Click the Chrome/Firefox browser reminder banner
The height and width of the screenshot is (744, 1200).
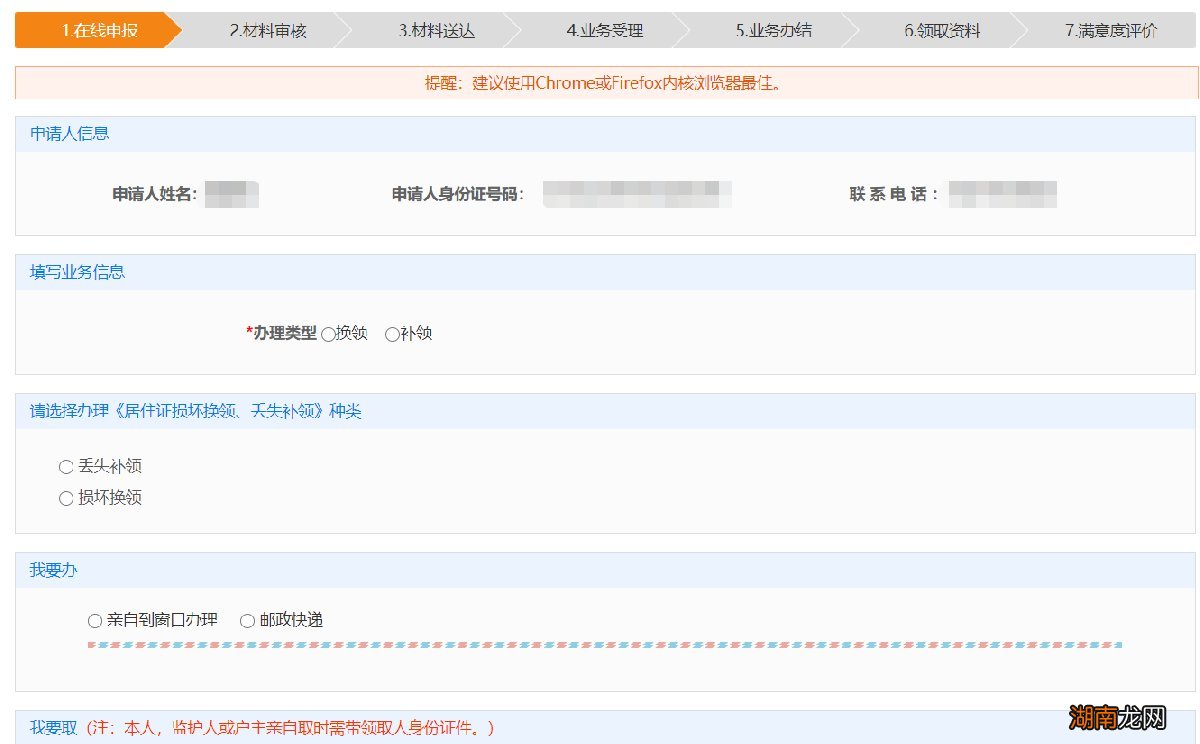pos(600,82)
